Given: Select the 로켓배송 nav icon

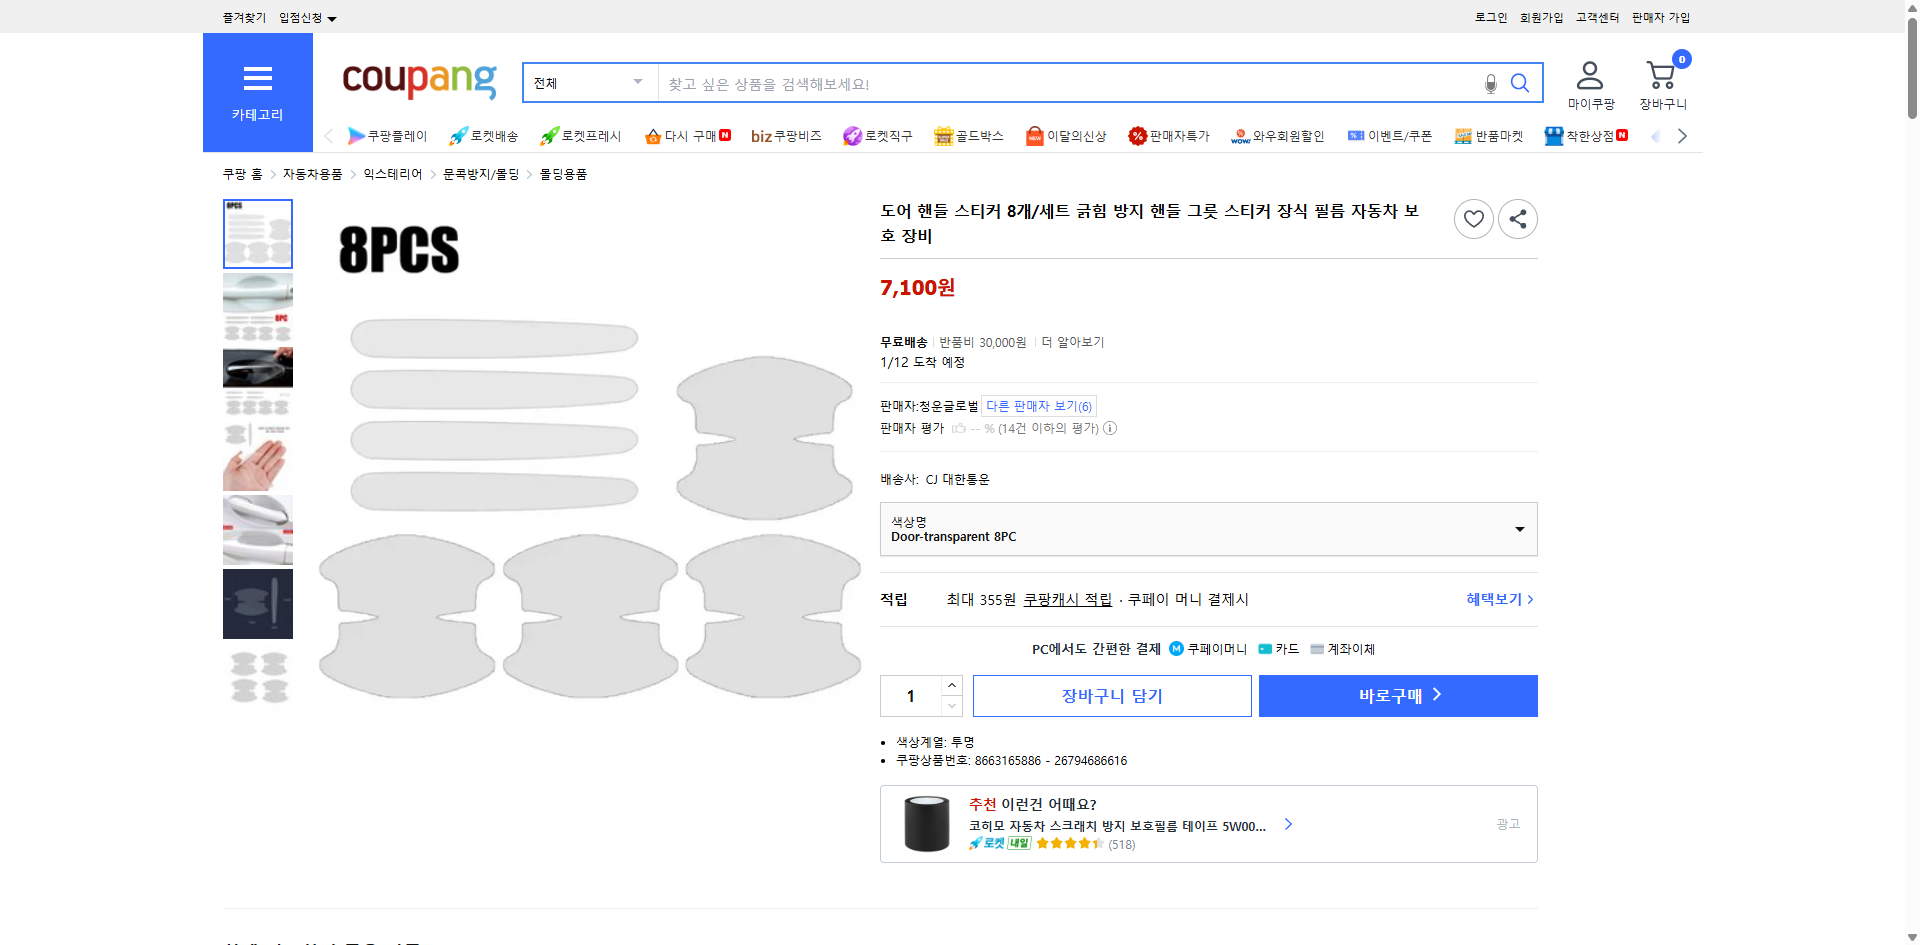Looking at the screenshot, I should tap(483, 135).
